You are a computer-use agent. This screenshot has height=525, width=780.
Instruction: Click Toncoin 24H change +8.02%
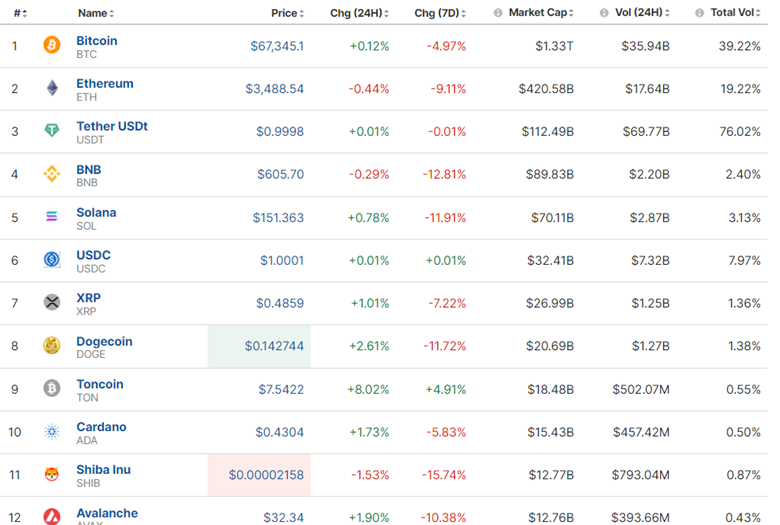click(x=368, y=390)
